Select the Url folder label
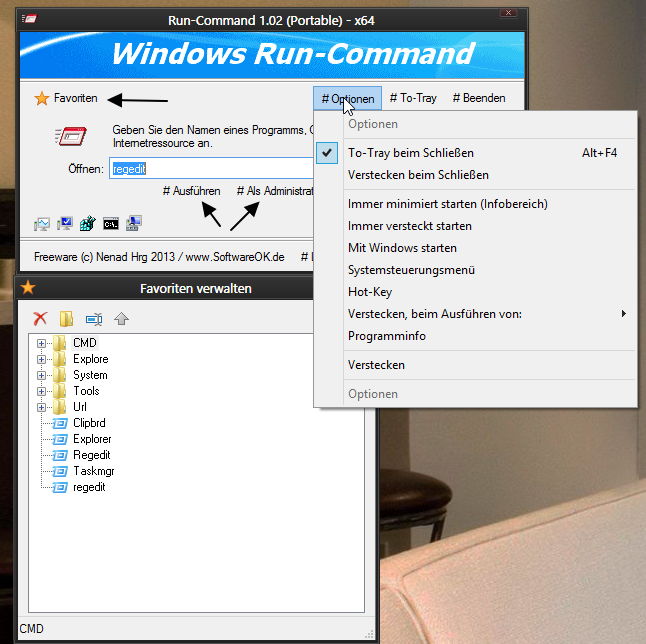 pyautogui.click(x=80, y=407)
